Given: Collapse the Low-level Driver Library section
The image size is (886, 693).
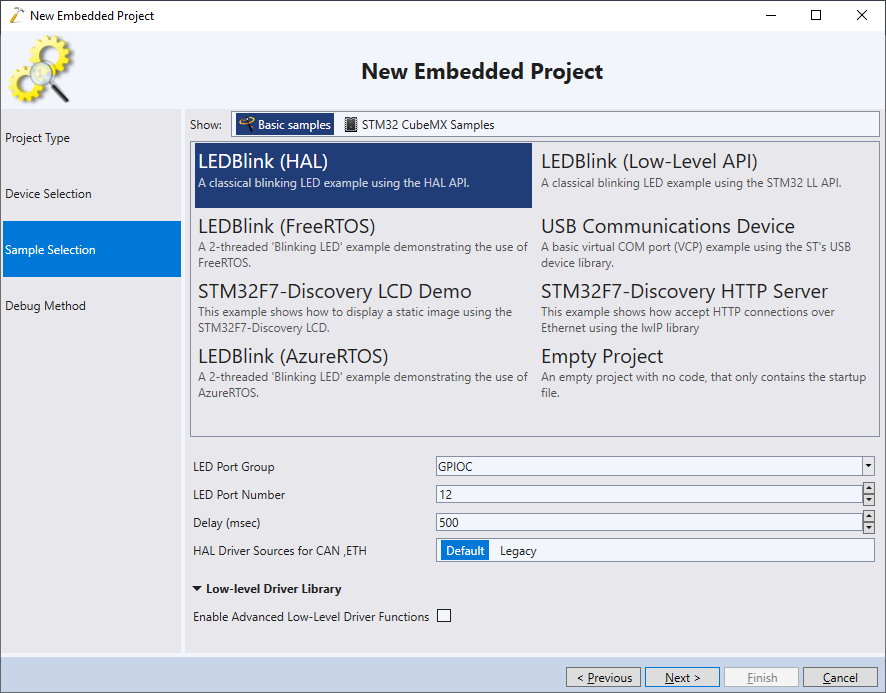Looking at the screenshot, I should (x=197, y=588).
